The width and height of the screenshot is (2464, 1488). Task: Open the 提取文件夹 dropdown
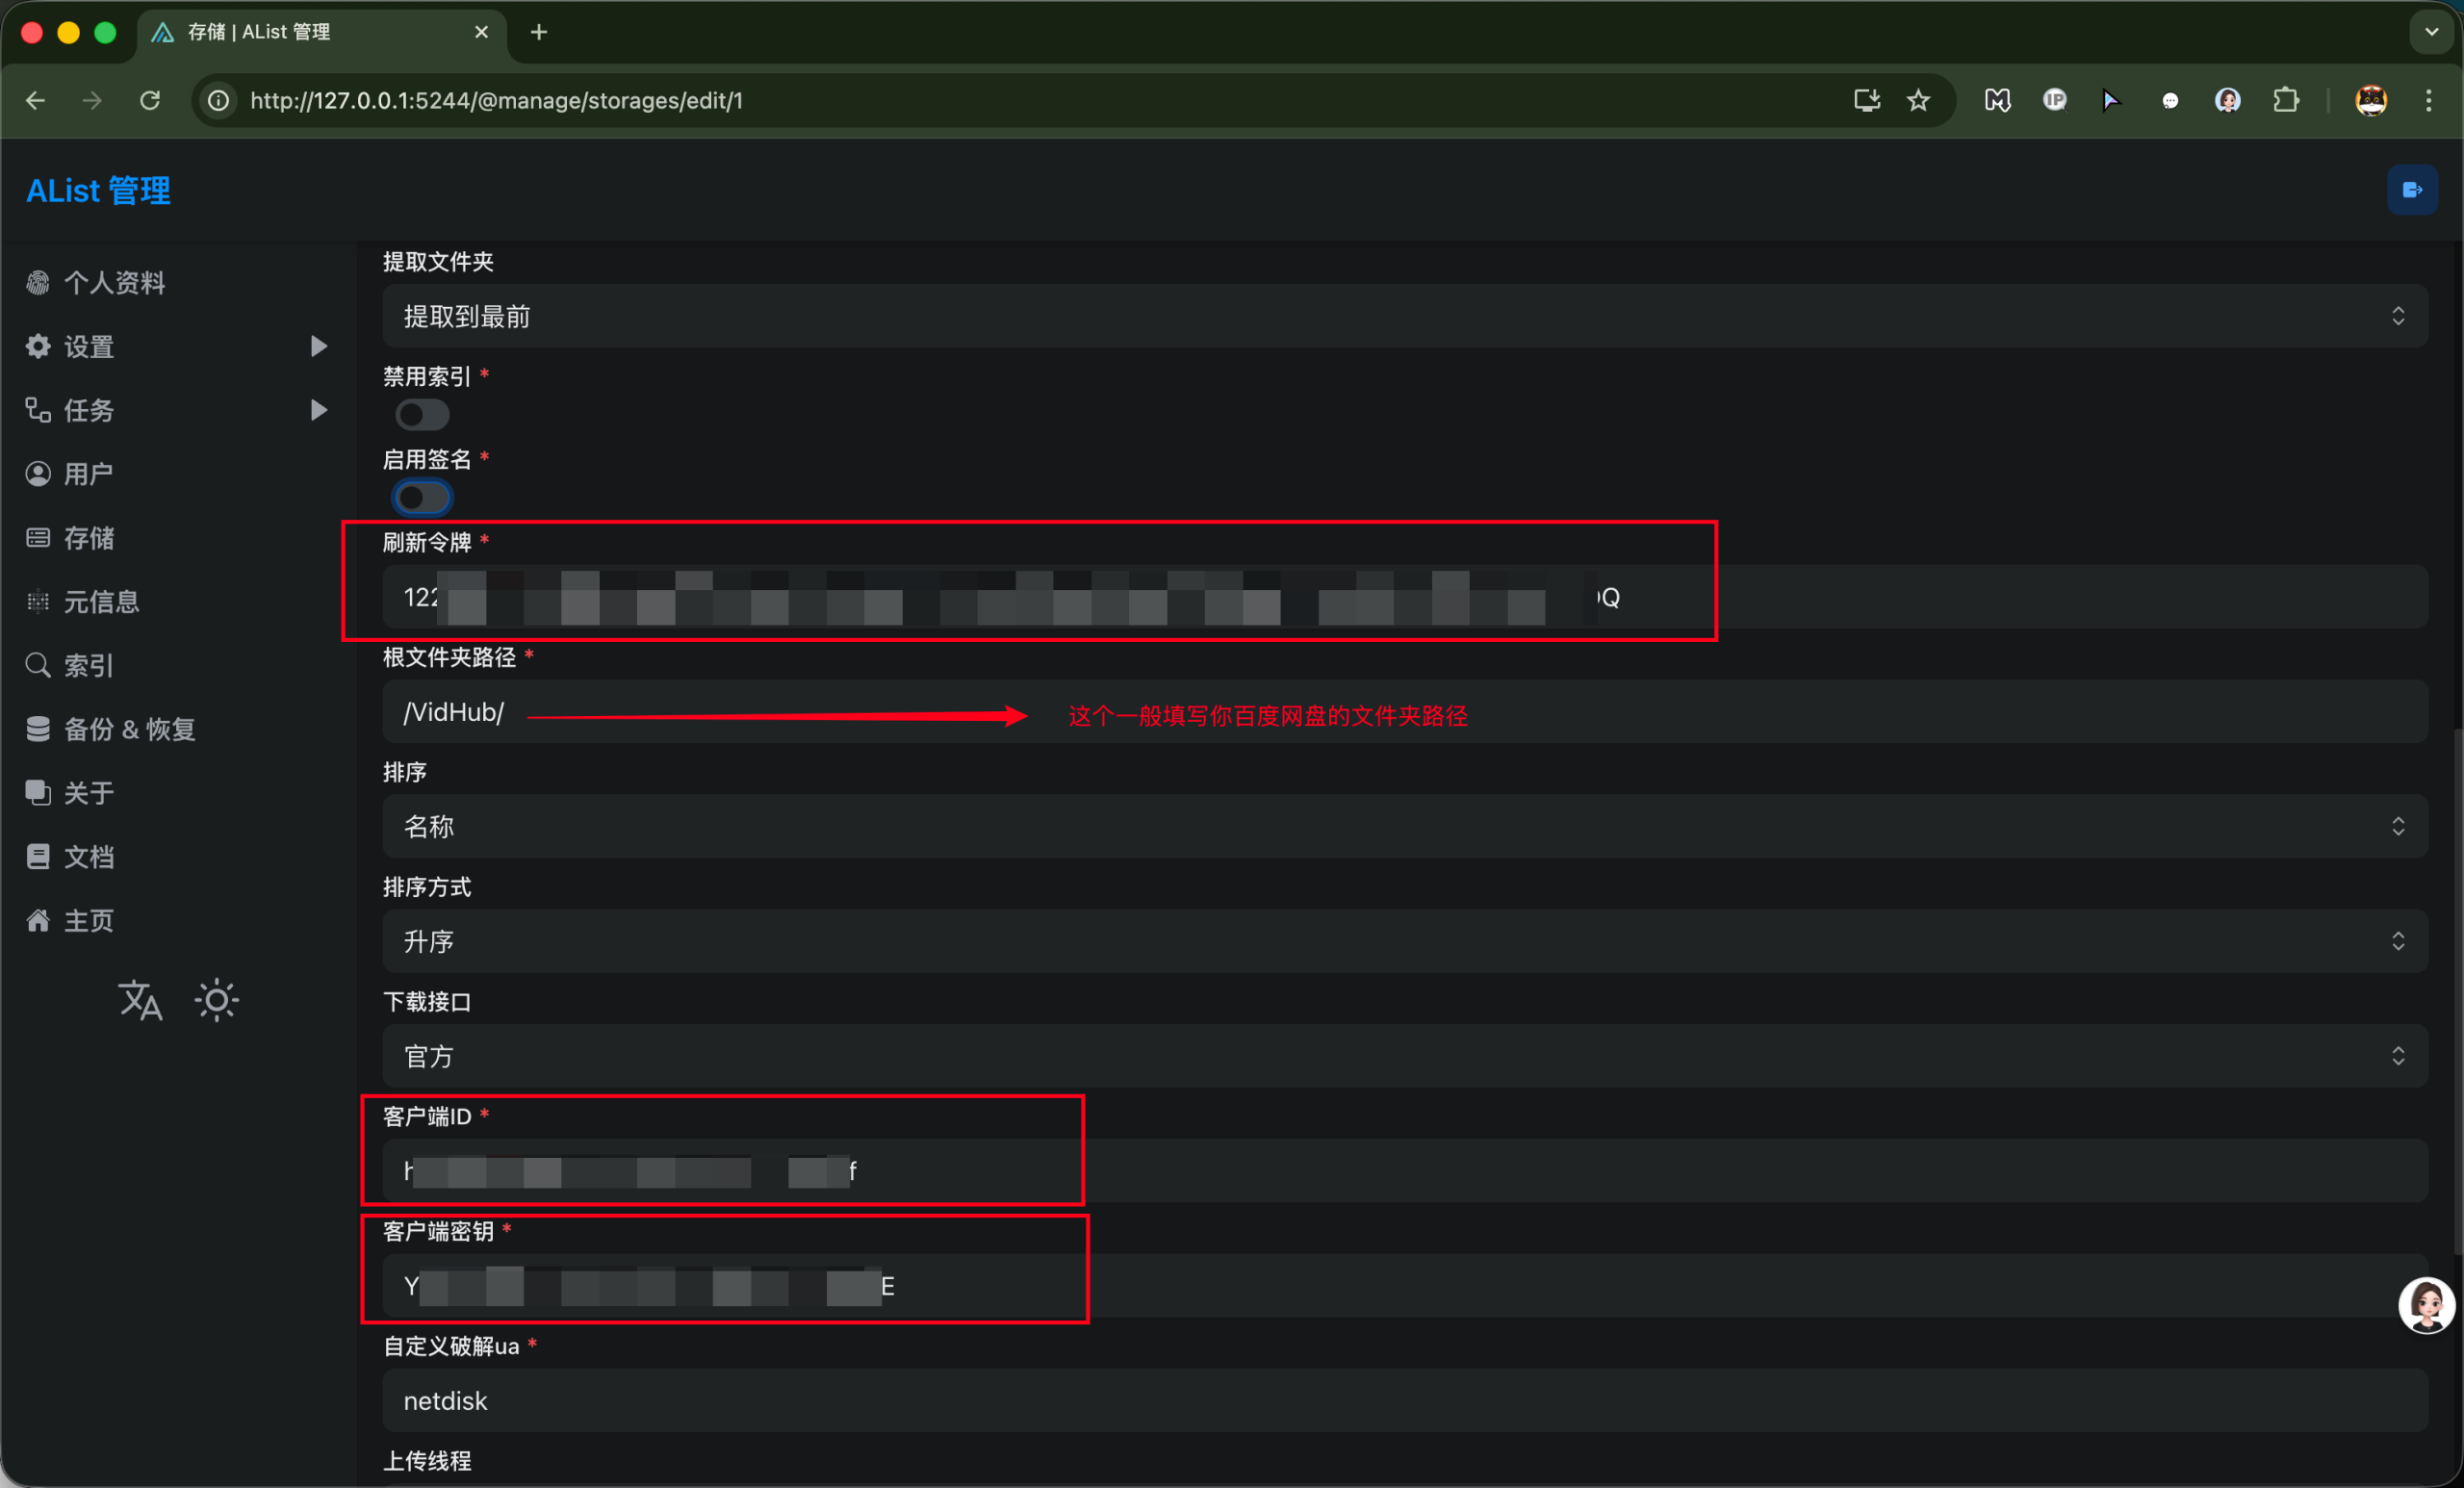pyautogui.click(x=1404, y=316)
